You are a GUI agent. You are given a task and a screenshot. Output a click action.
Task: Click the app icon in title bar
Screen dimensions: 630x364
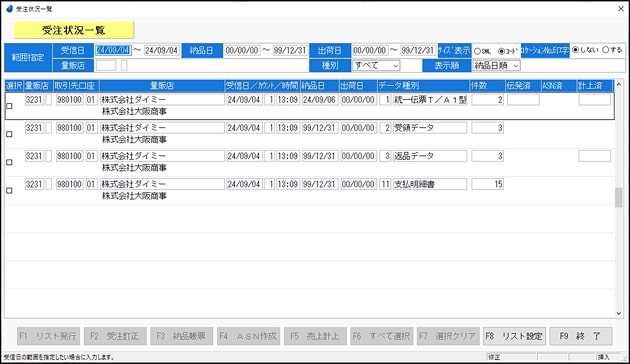(9, 8)
